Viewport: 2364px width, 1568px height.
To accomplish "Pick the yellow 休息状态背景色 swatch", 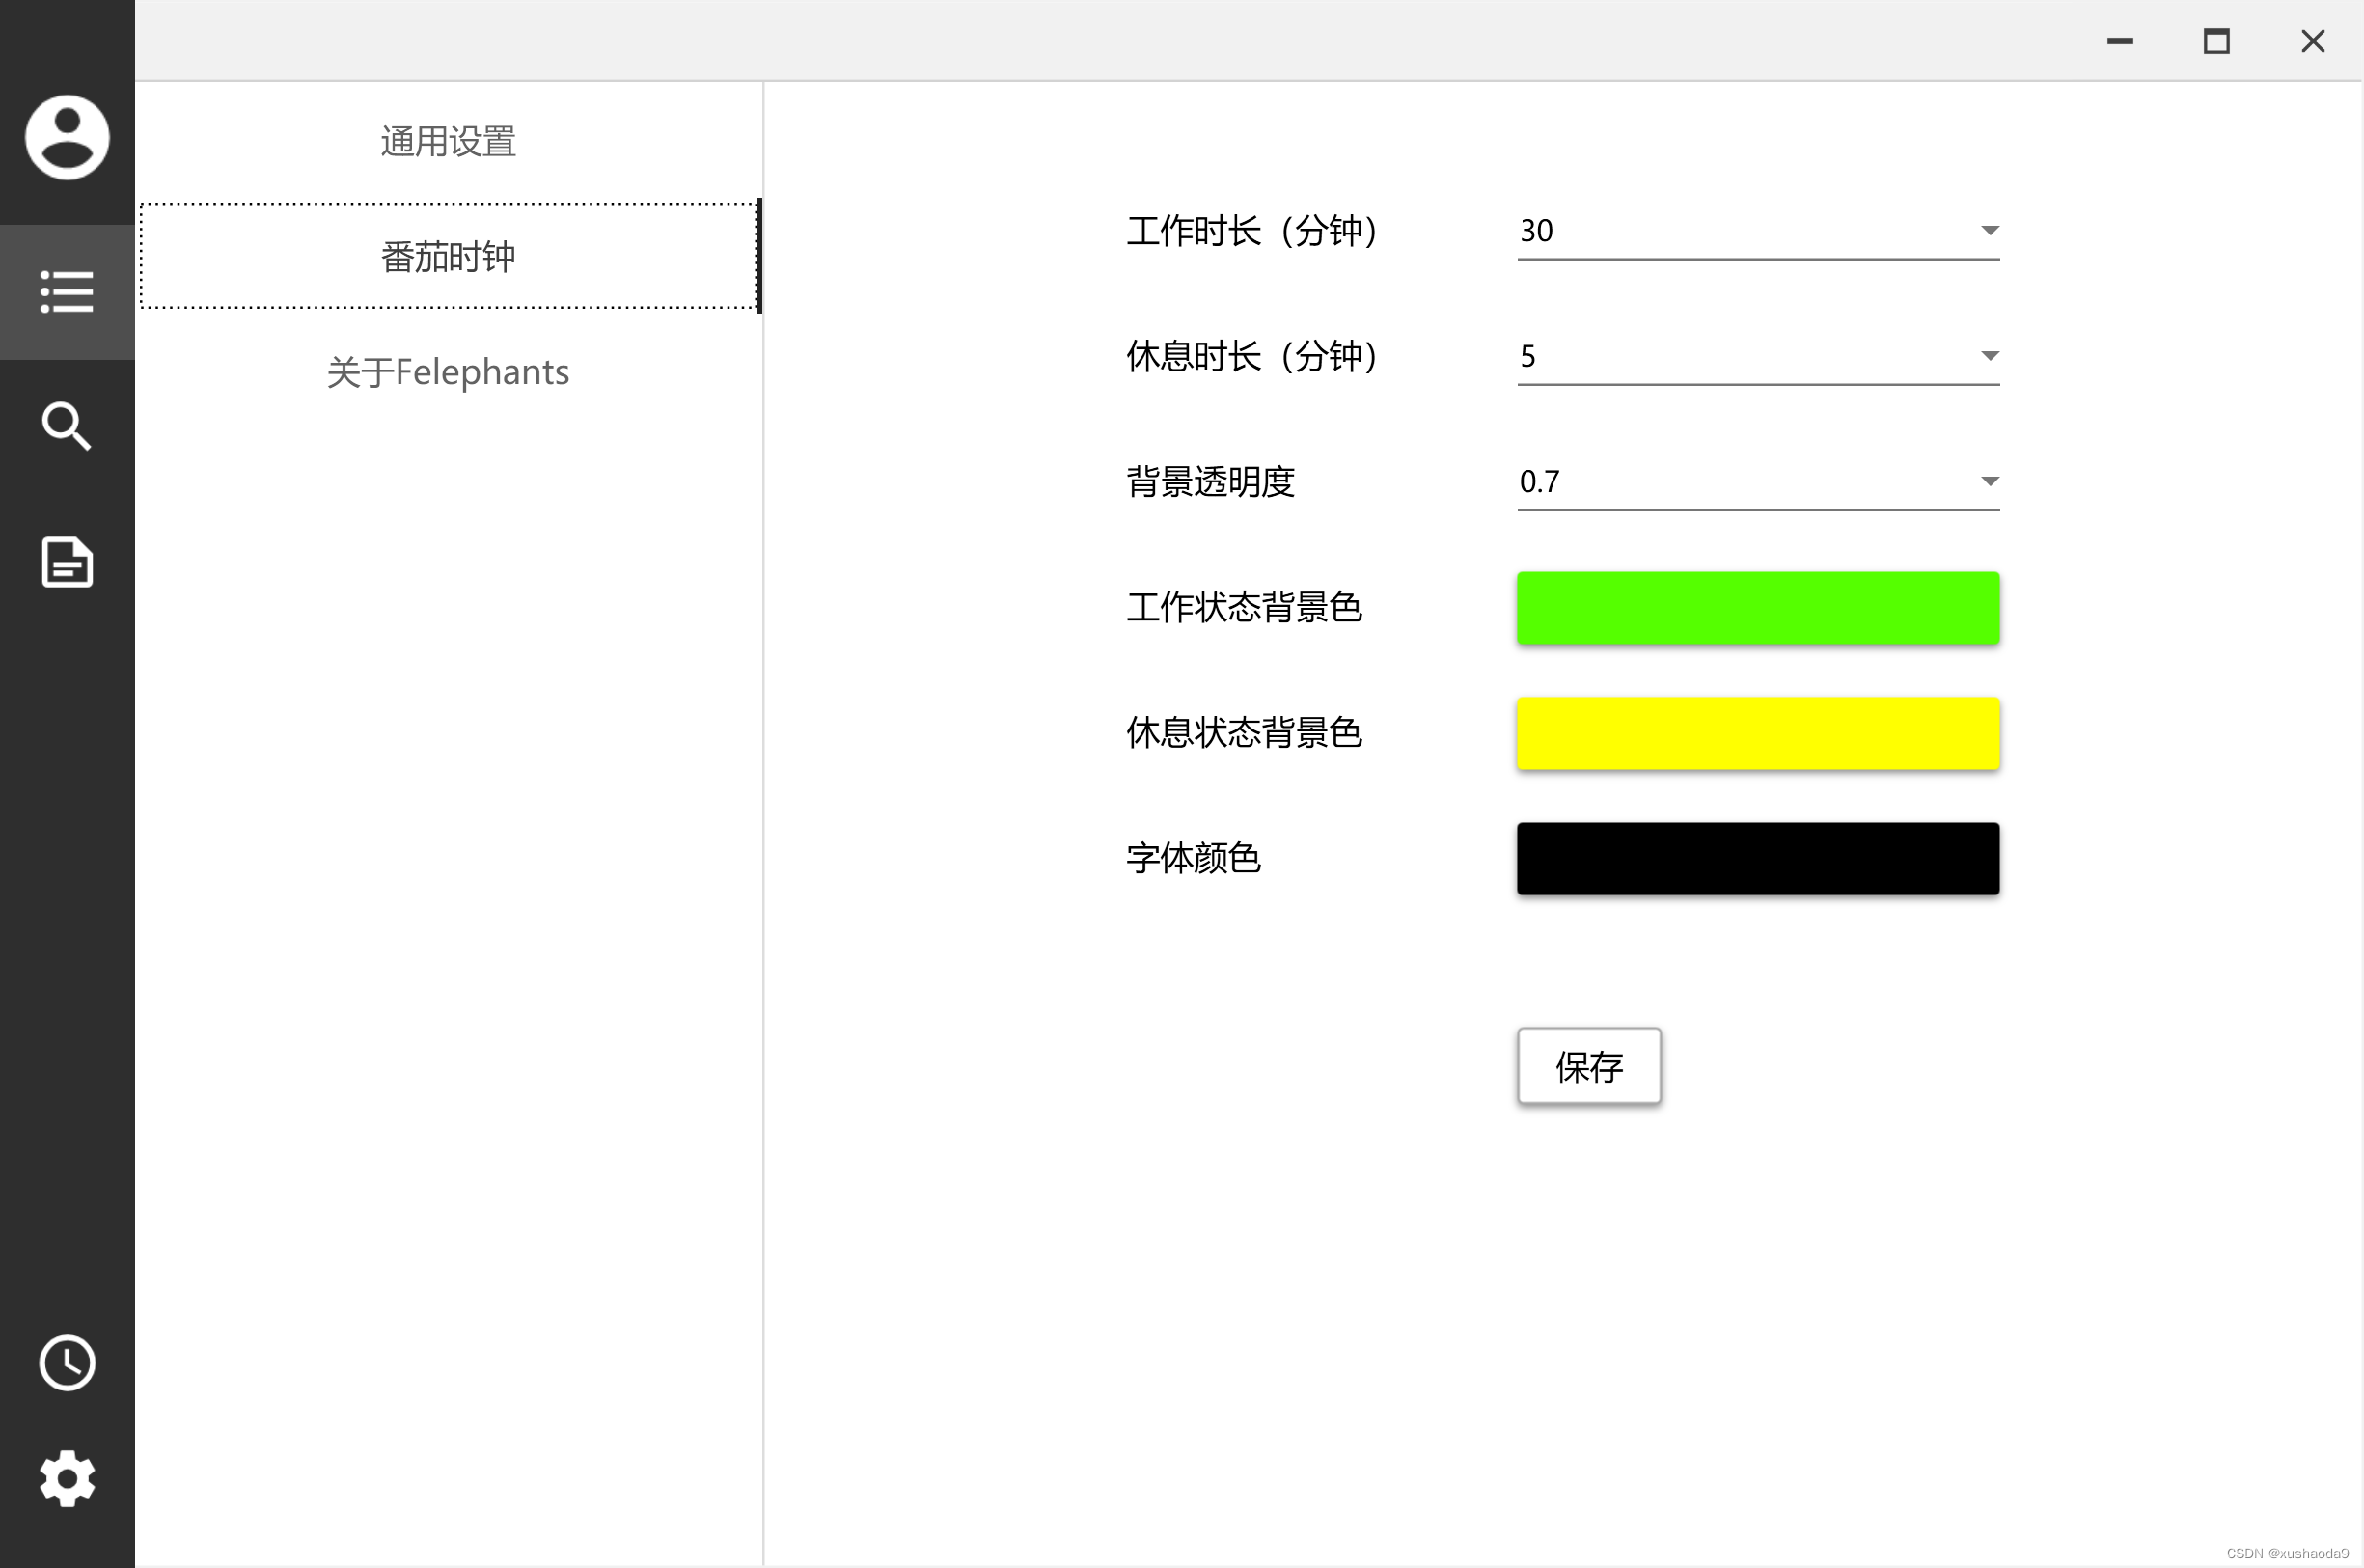I will click(1757, 733).
